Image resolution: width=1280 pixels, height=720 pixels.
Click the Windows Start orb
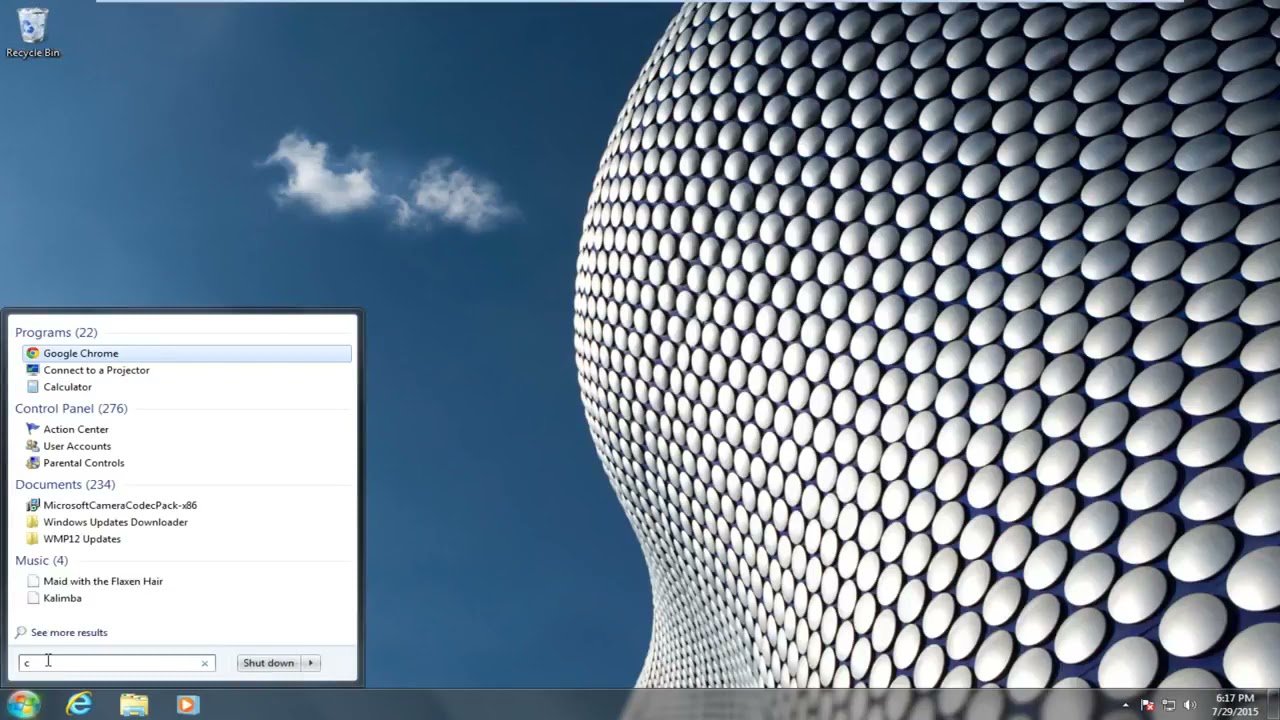pos(23,704)
